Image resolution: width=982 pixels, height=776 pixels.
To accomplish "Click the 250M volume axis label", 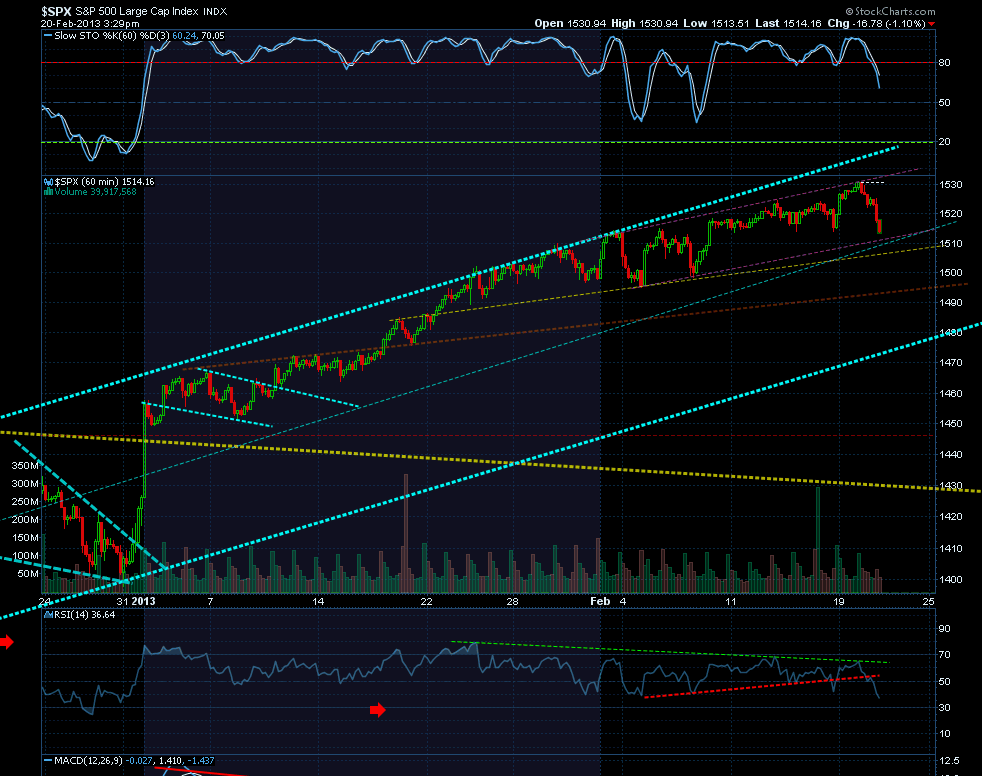I will pos(25,502).
